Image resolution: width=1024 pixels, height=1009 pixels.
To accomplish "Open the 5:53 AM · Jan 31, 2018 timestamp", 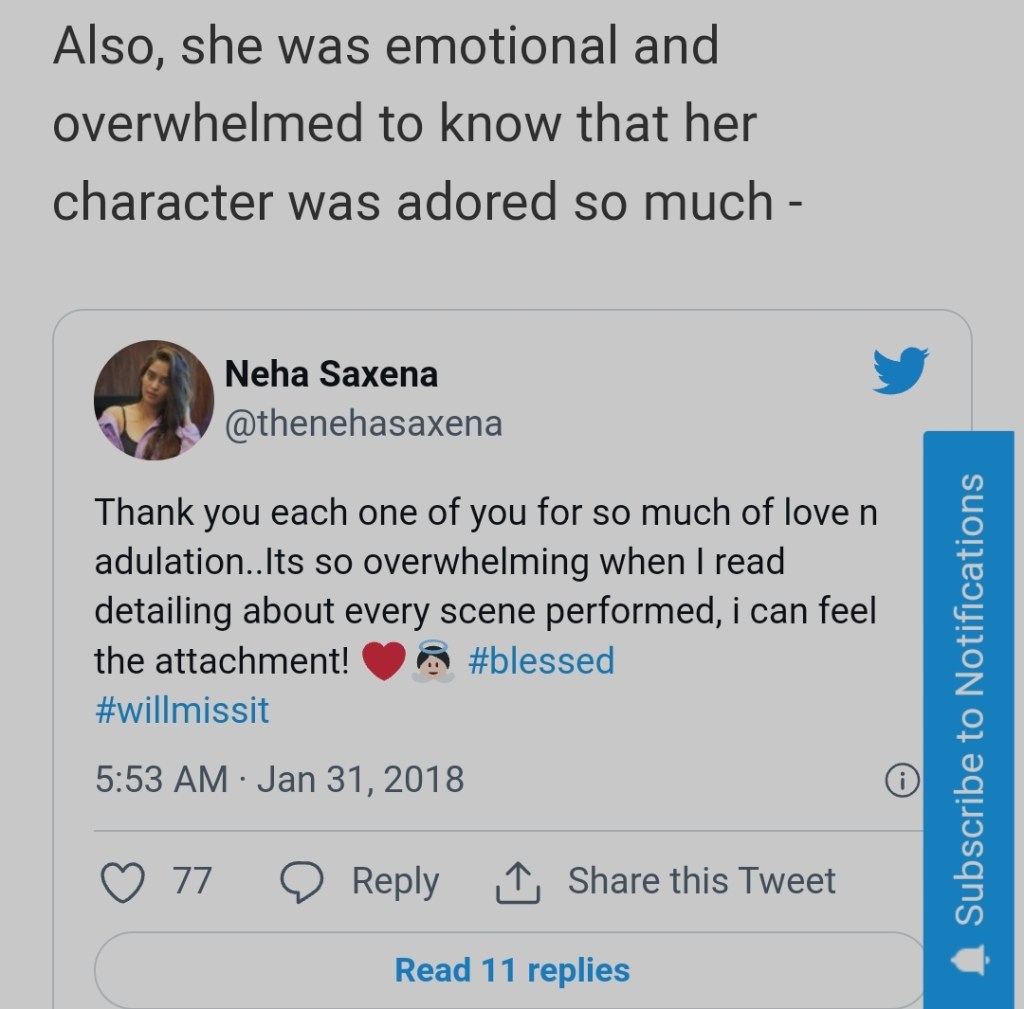I will (279, 779).
